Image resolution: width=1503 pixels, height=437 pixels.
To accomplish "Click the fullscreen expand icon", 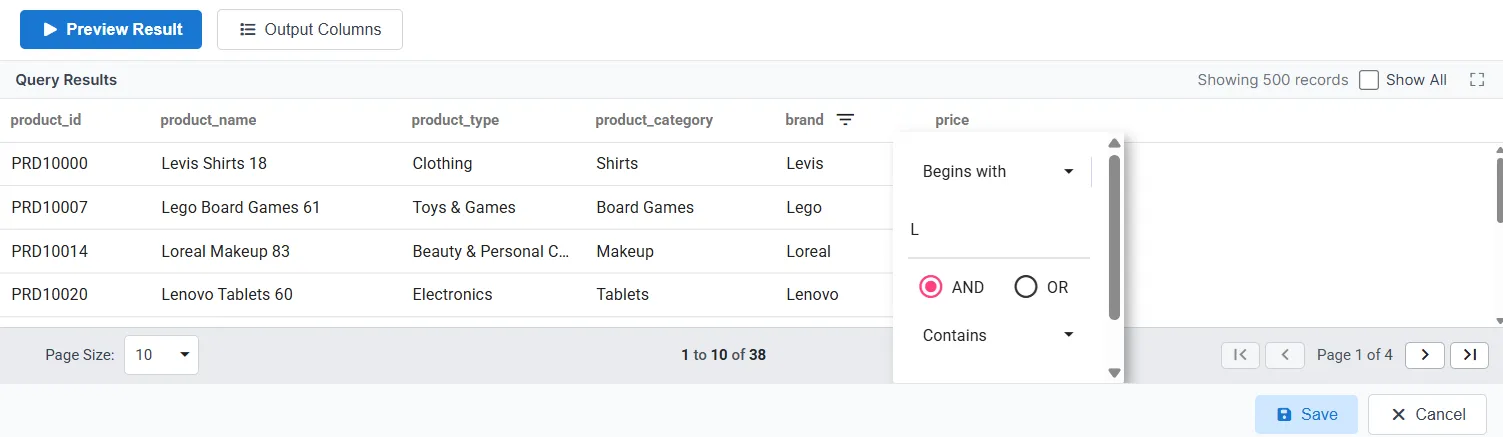I will (x=1476, y=80).
